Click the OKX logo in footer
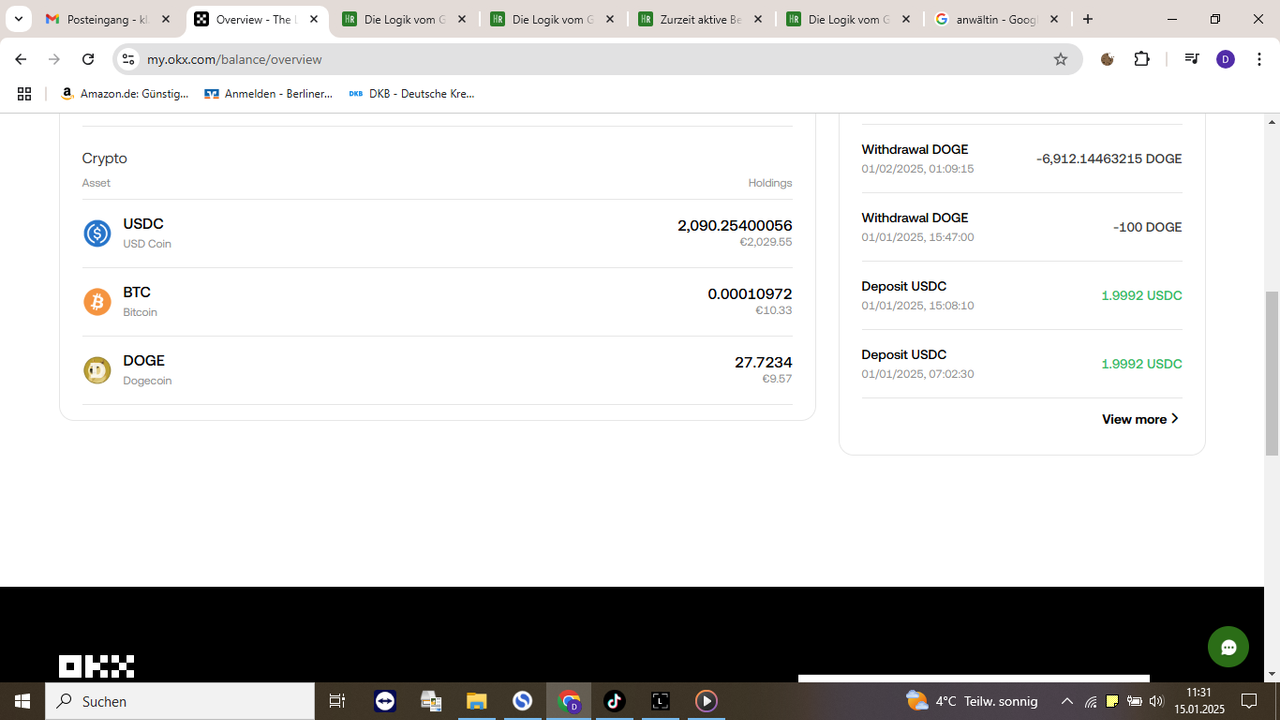 [96, 666]
